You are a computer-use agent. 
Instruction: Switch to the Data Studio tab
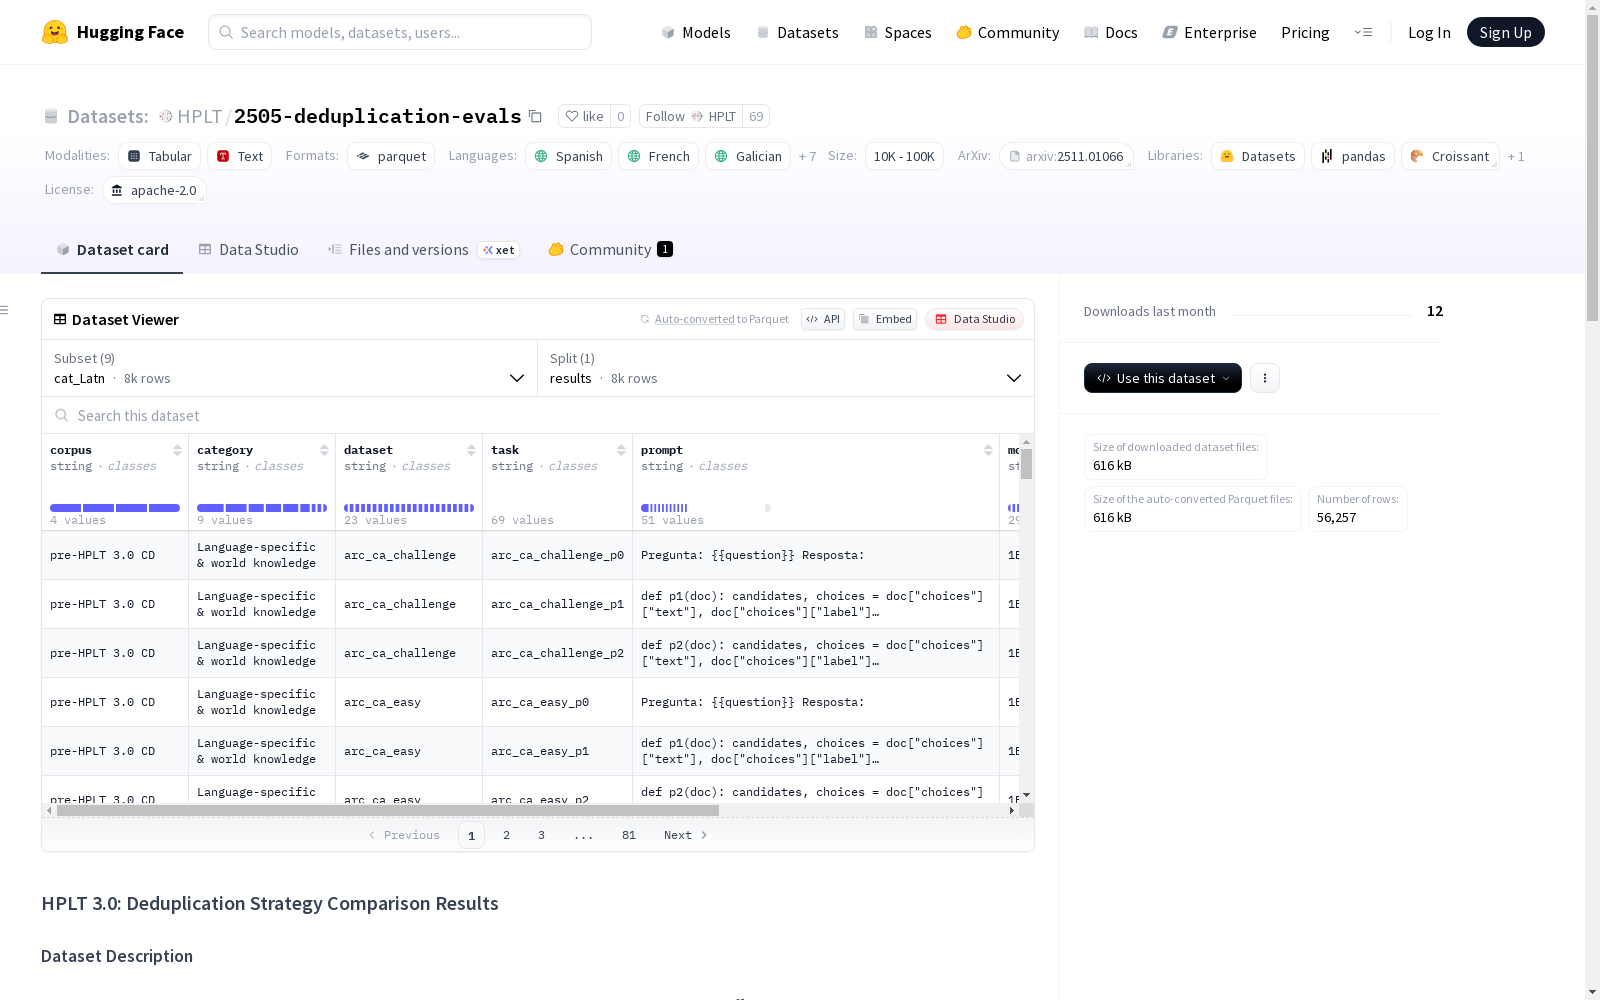[x=248, y=250]
